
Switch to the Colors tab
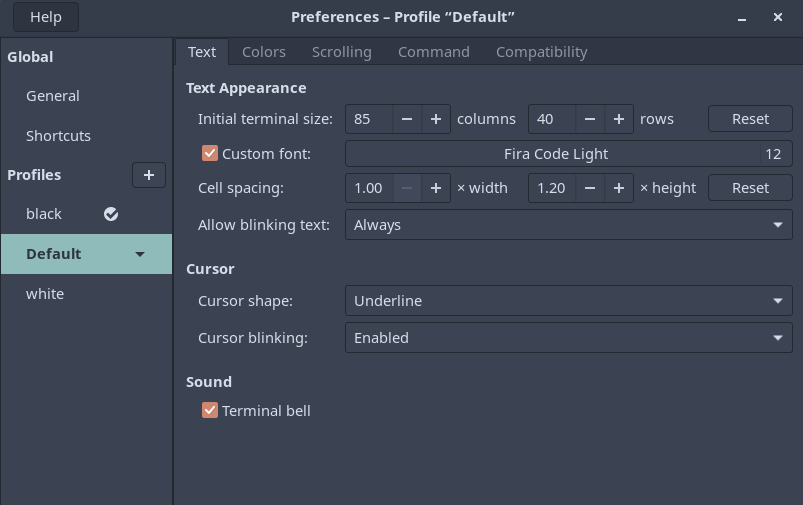(x=264, y=52)
